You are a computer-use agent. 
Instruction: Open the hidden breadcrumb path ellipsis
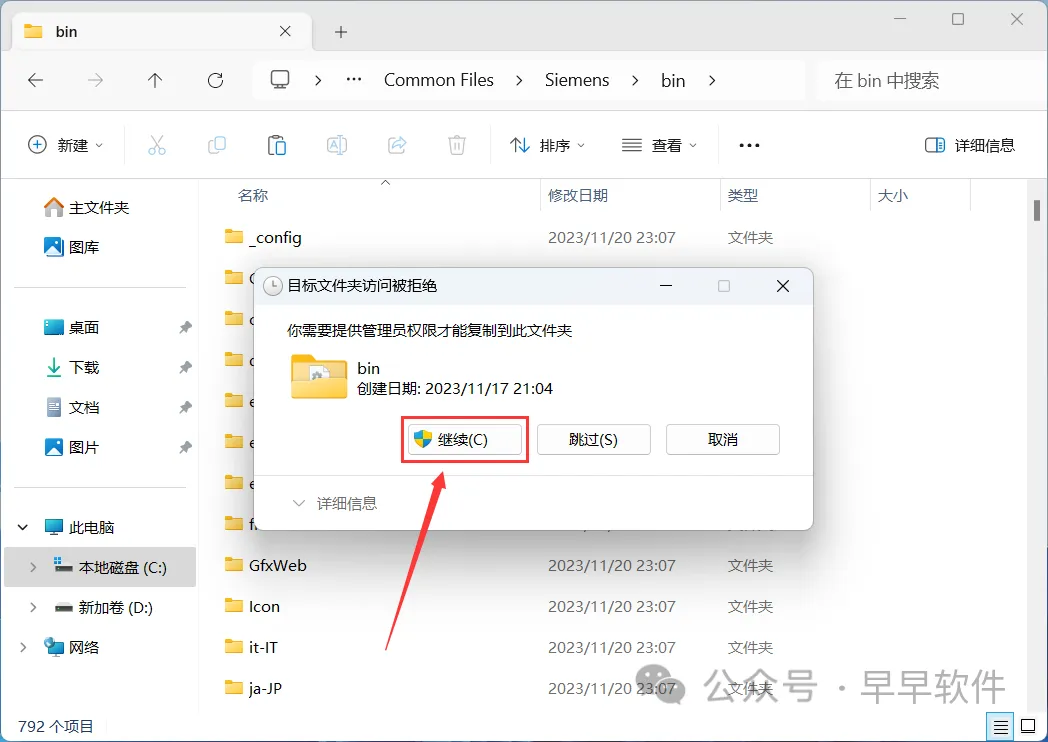(354, 80)
